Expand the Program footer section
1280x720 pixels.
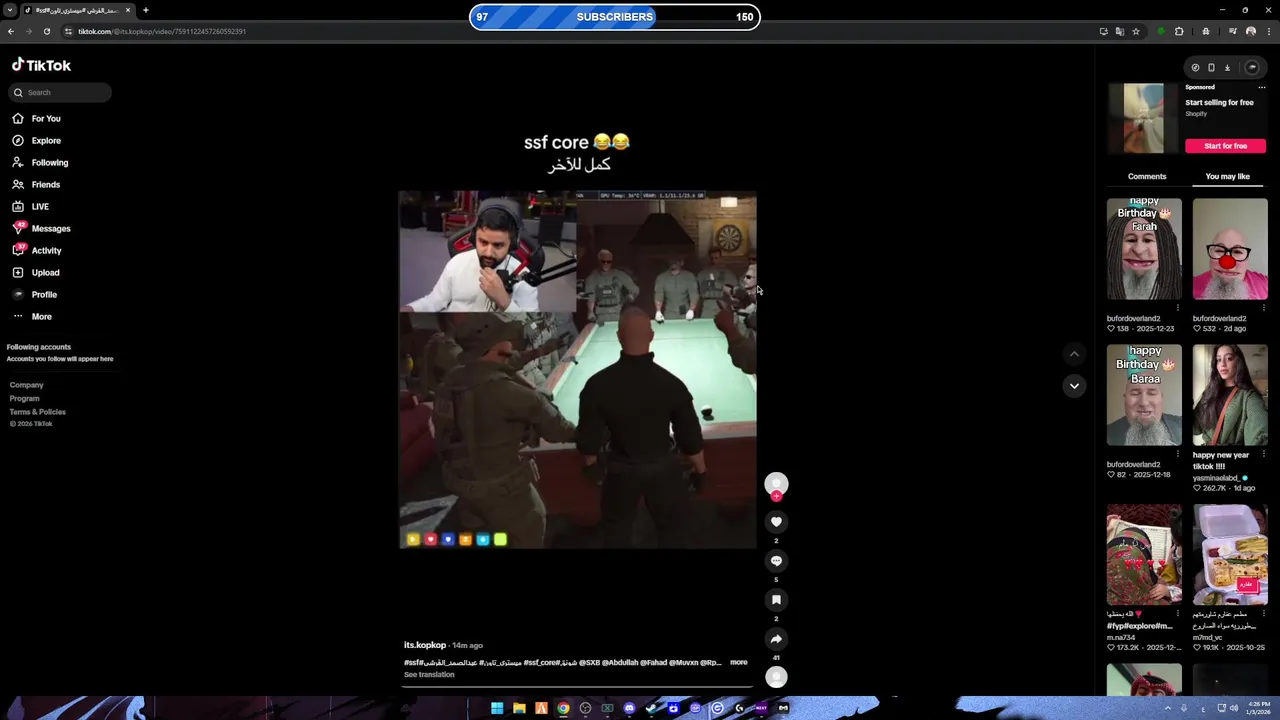(25, 398)
